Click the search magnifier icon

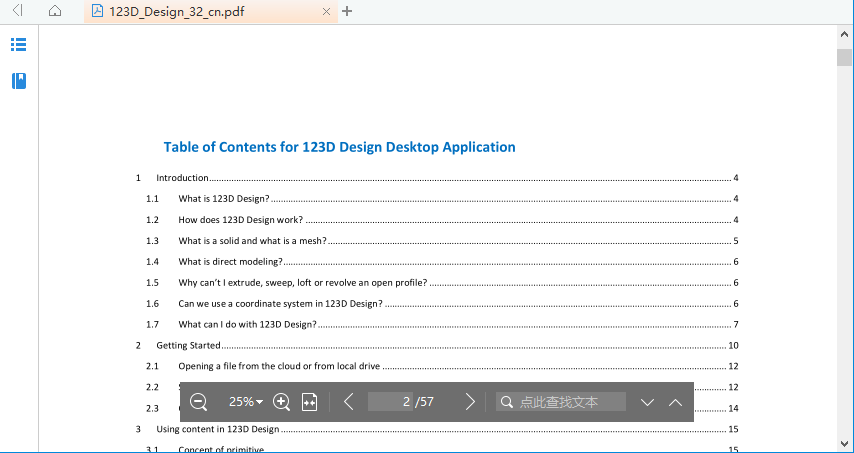(x=507, y=402)
